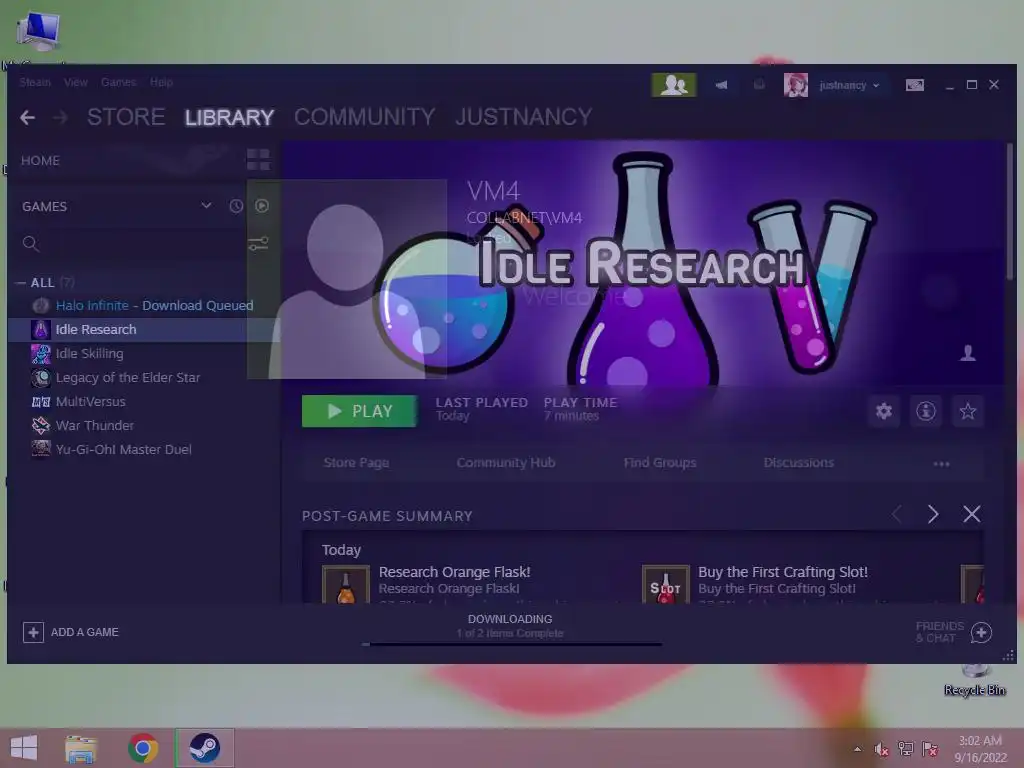1024x768 pixels.
Task: Click the announcements megaphone icon
Action: click(x=721, y=85)
